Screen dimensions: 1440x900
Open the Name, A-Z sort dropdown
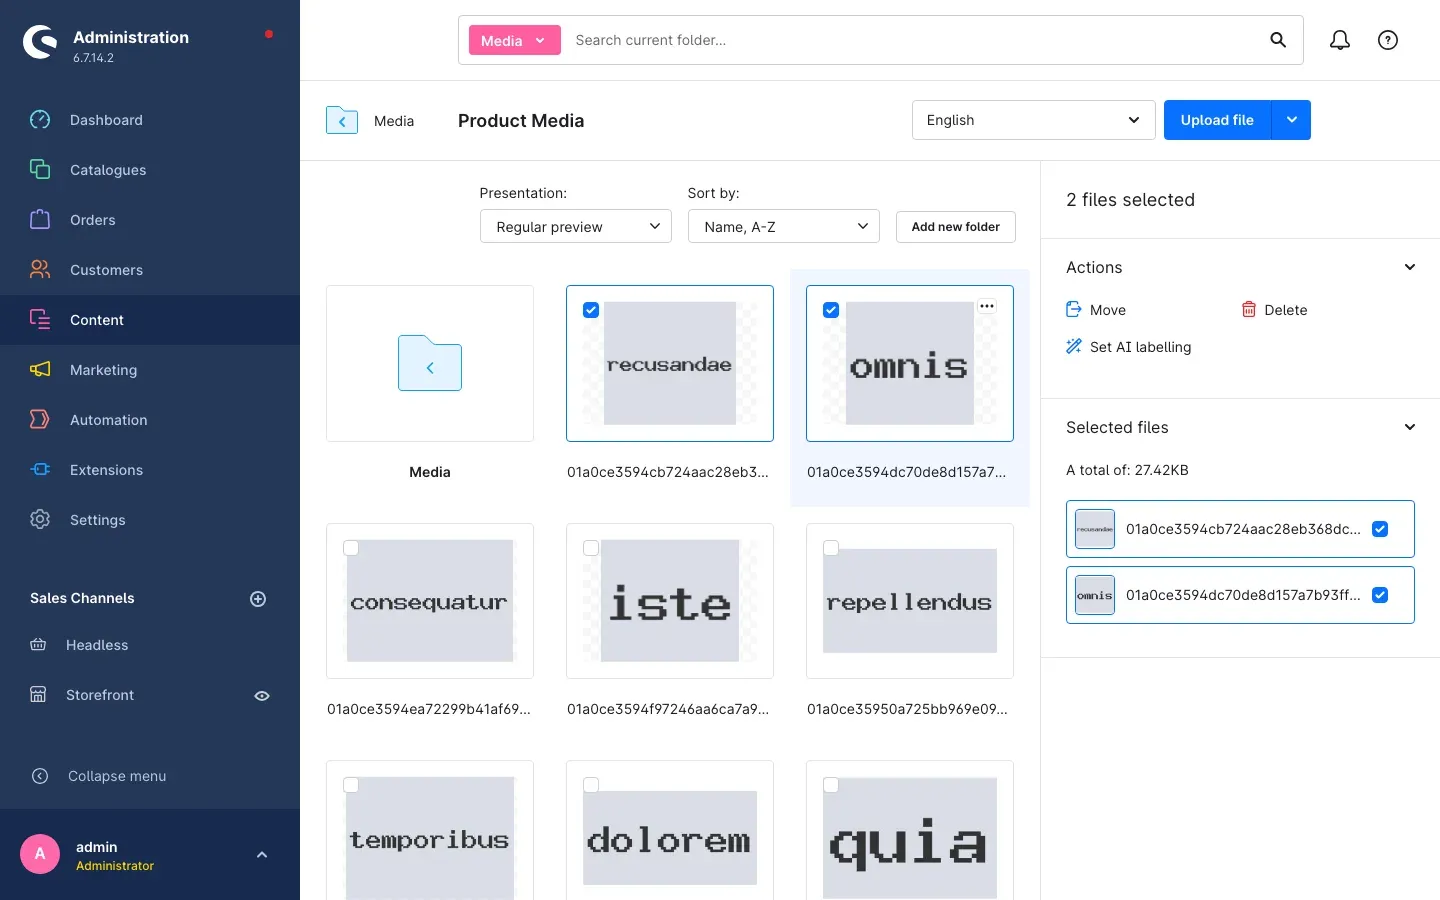784,226
